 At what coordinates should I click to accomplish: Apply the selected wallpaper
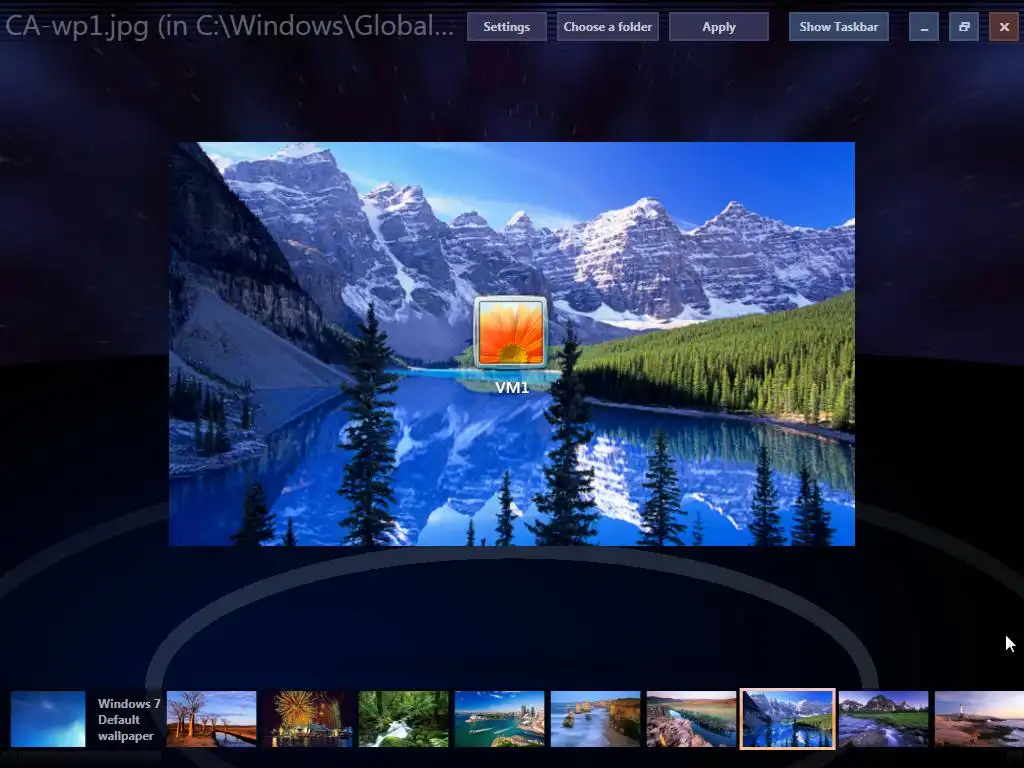(718, 27)
